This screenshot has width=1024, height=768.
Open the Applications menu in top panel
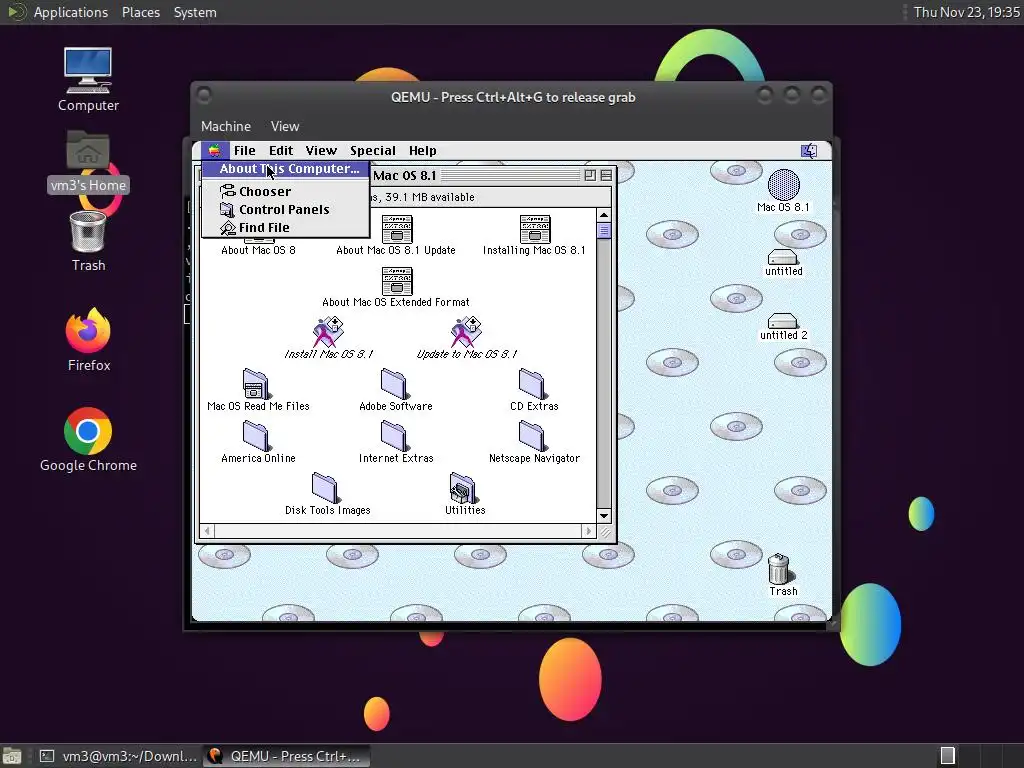(x=71, y=12)
